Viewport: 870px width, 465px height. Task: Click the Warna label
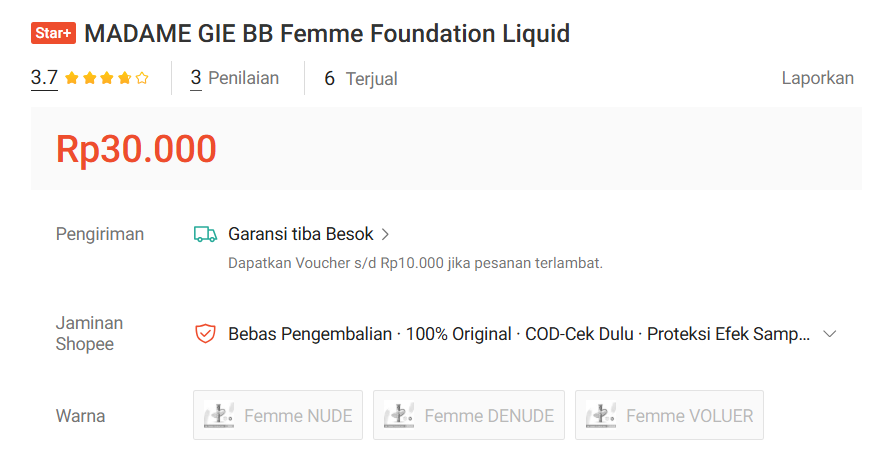point(80,416)
